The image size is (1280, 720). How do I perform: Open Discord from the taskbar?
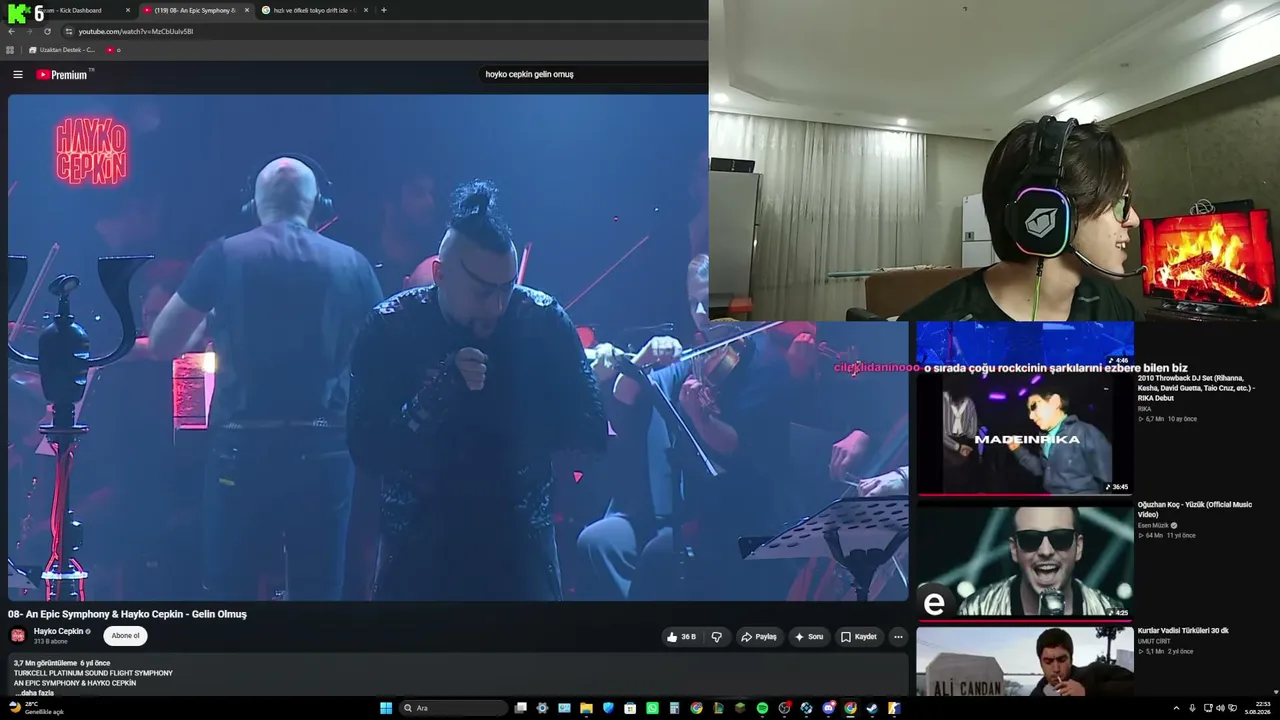tap(828, 708)
